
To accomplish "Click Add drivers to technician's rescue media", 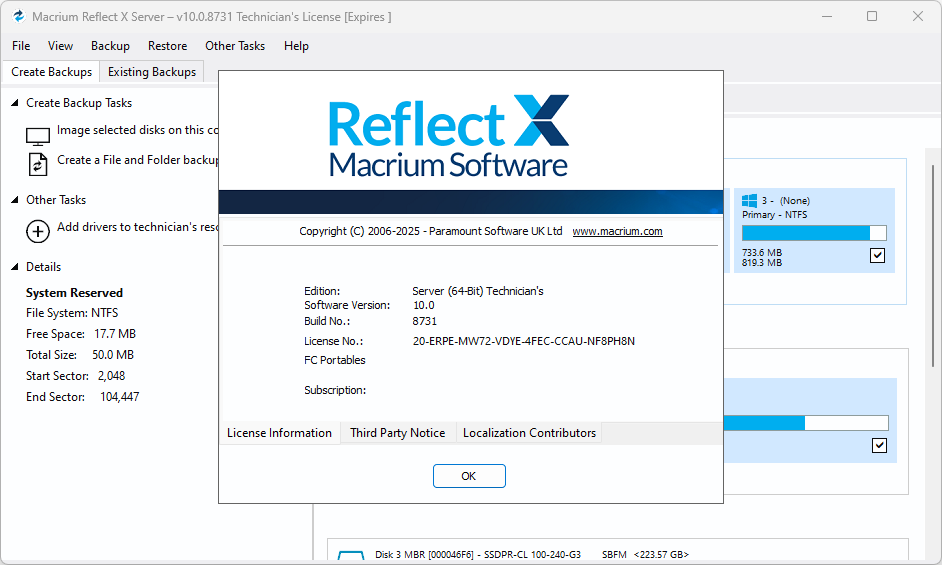I will 138,227.
